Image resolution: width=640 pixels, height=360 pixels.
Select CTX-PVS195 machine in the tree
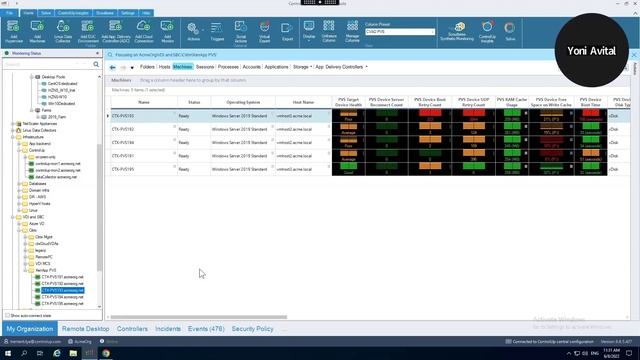tap(62, 304)
